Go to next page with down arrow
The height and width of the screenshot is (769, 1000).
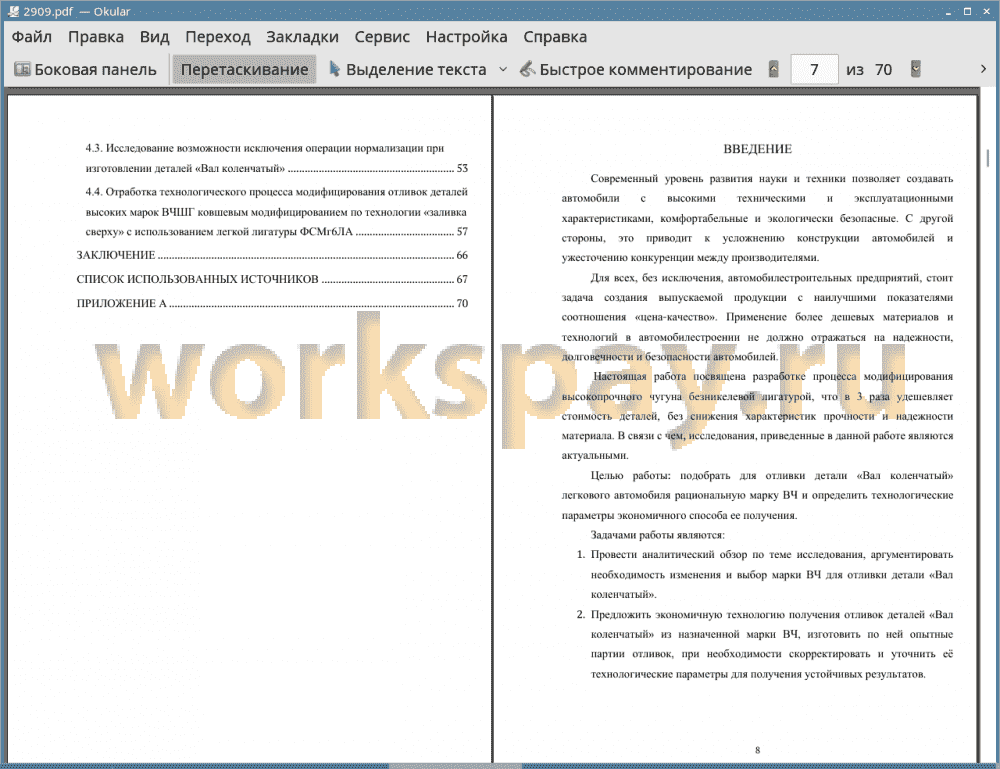[916, 69]
